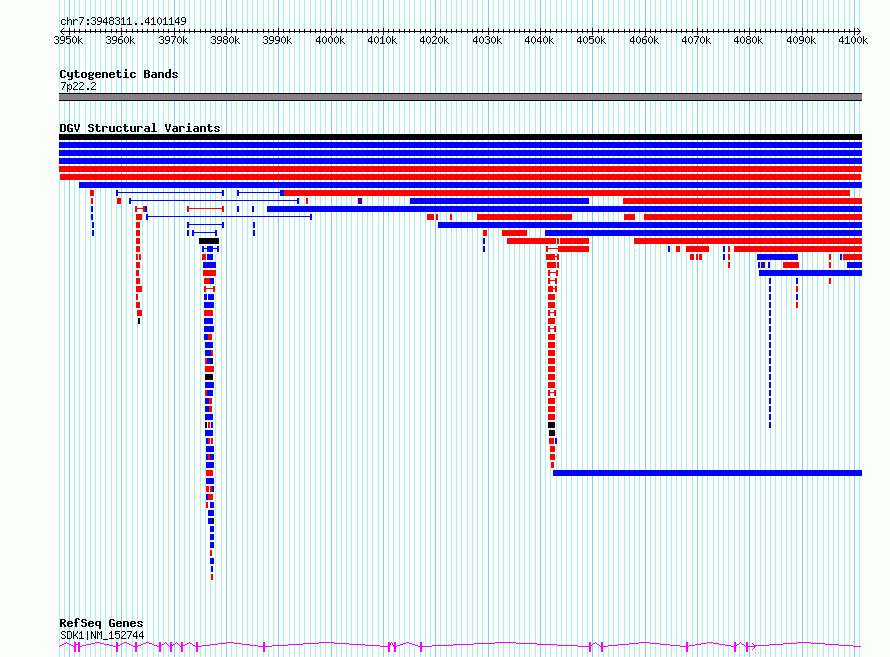Open the DGV Structural Variants track title
The height and width of the screenshot is (657, 890).
coord(140,128)
